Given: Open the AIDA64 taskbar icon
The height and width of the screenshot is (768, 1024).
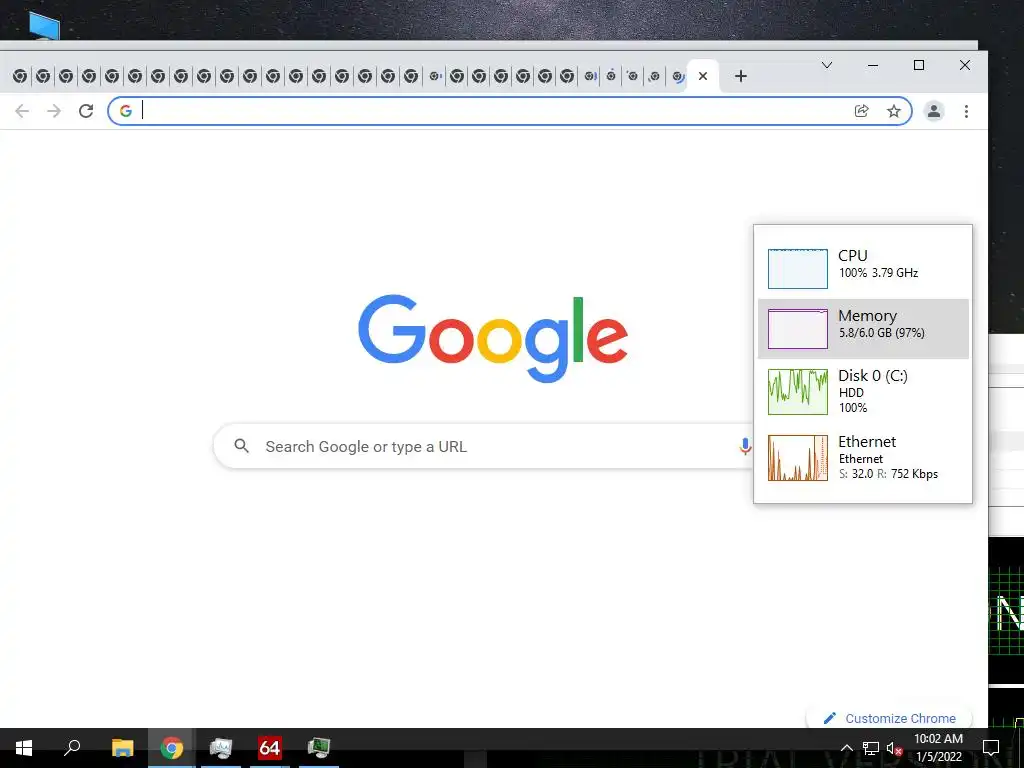Looking at the screenshot, I should pyautogui.click(x=270, y=748).
